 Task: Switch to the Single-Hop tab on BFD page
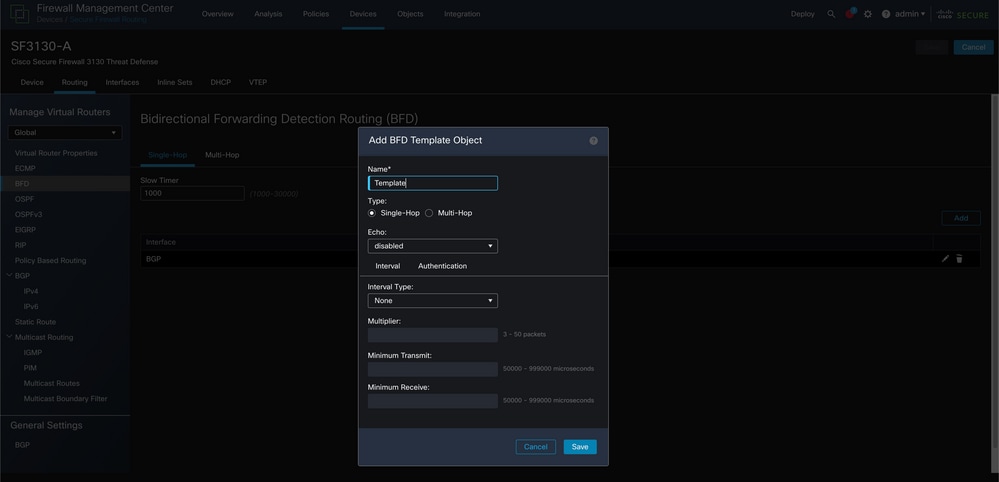pos(168,155)
